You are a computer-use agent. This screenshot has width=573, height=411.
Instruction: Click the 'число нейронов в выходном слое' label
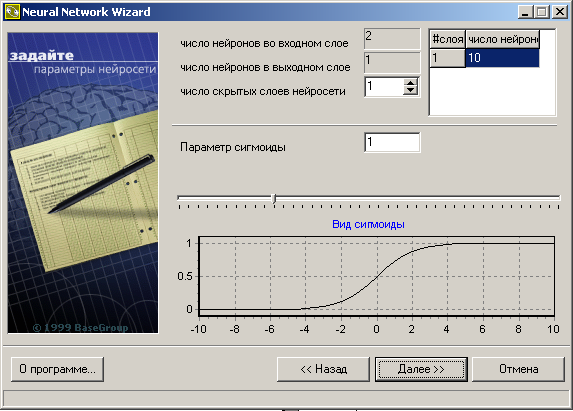pos(265,67)
